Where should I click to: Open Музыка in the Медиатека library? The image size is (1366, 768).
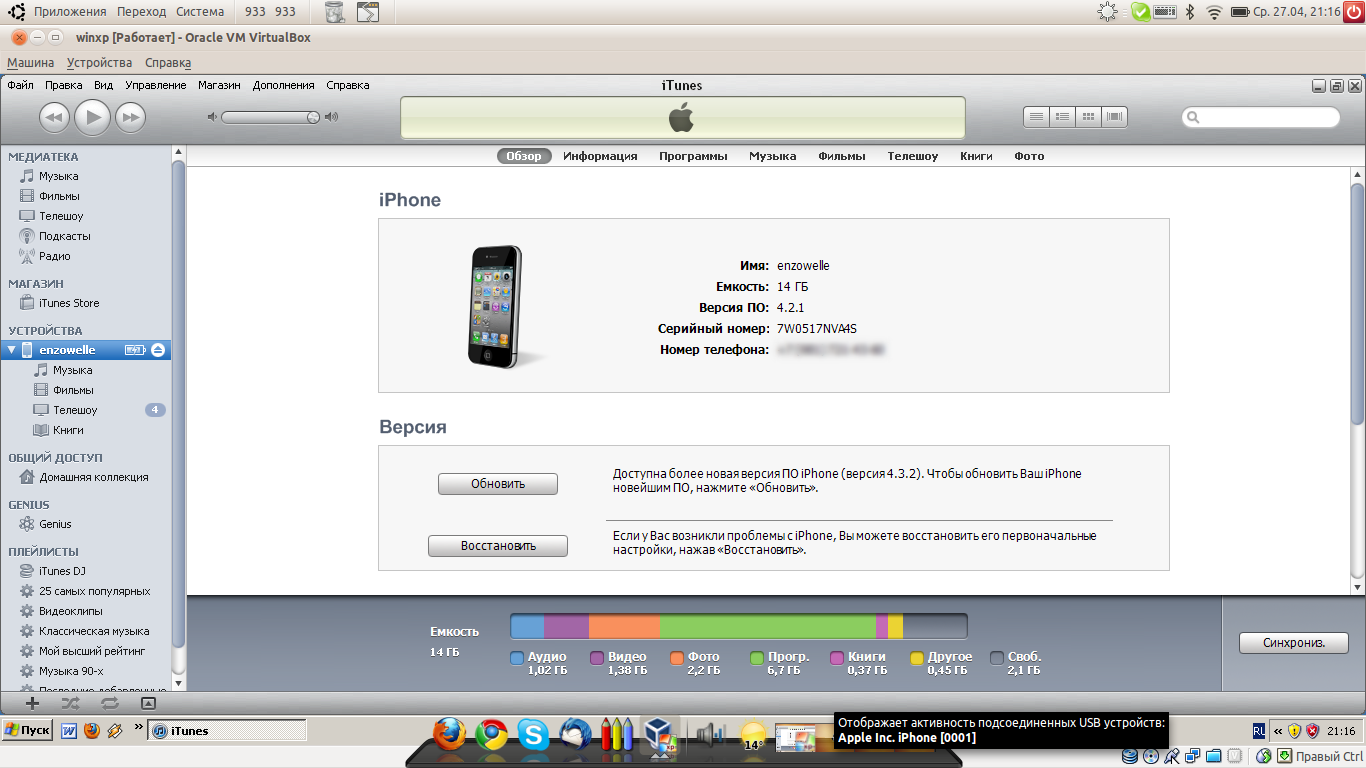(x=58, y=176)
